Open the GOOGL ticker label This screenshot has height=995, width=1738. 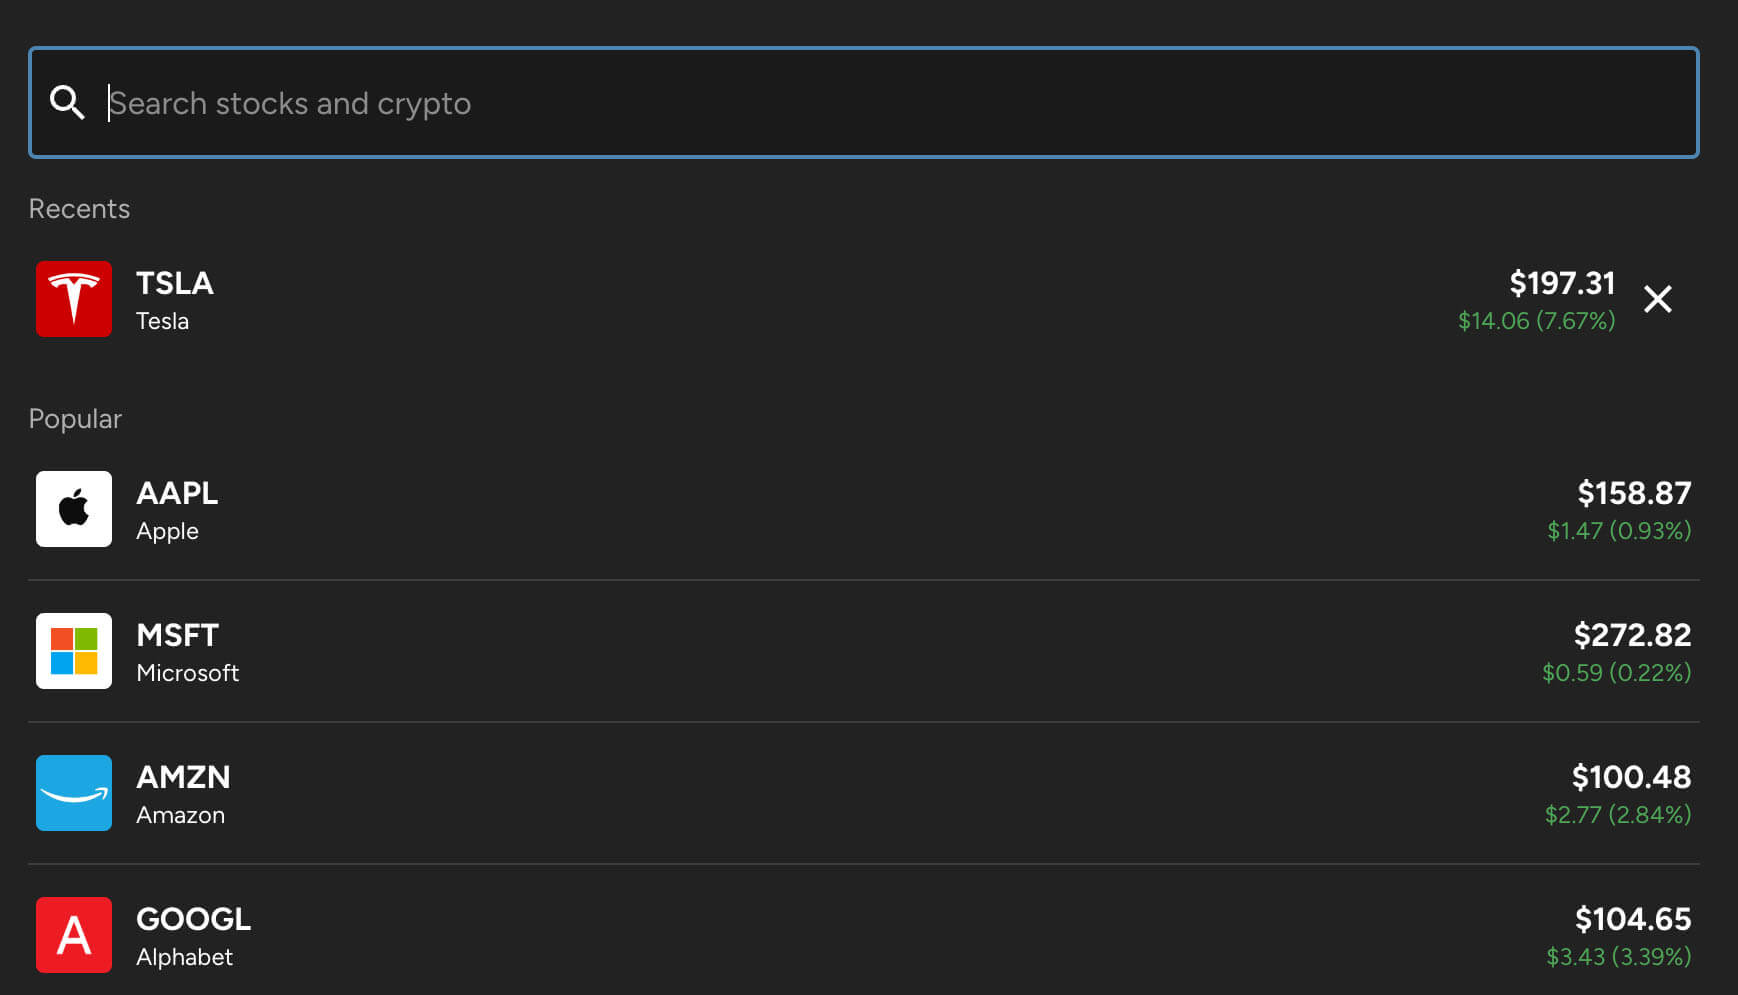194,919
